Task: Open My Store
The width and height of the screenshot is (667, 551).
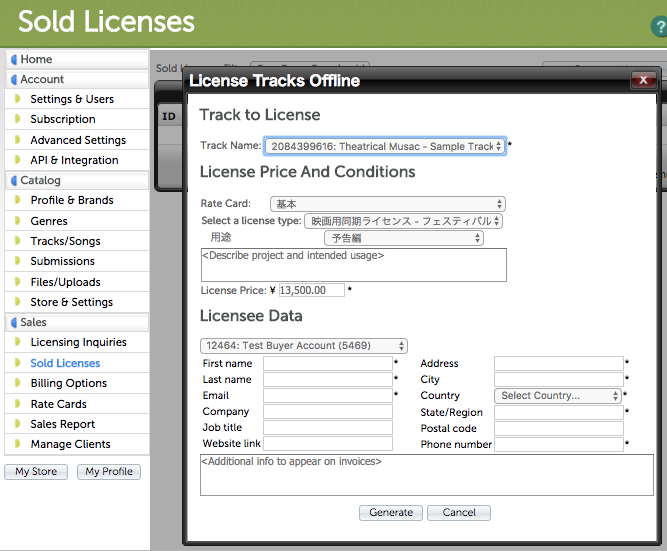Action: (x=36, y=472)
